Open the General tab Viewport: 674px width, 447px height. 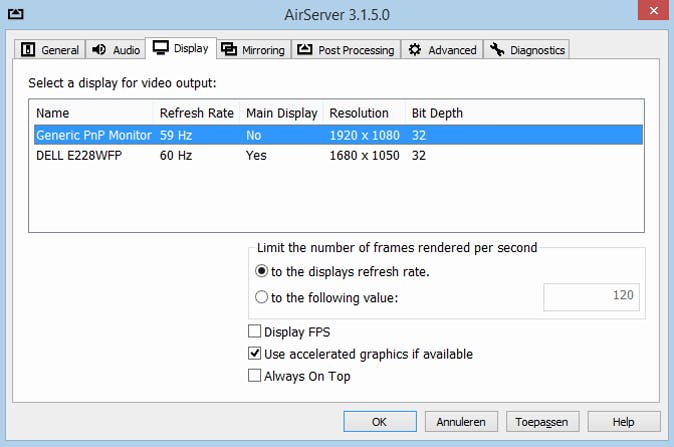(50, 49)
